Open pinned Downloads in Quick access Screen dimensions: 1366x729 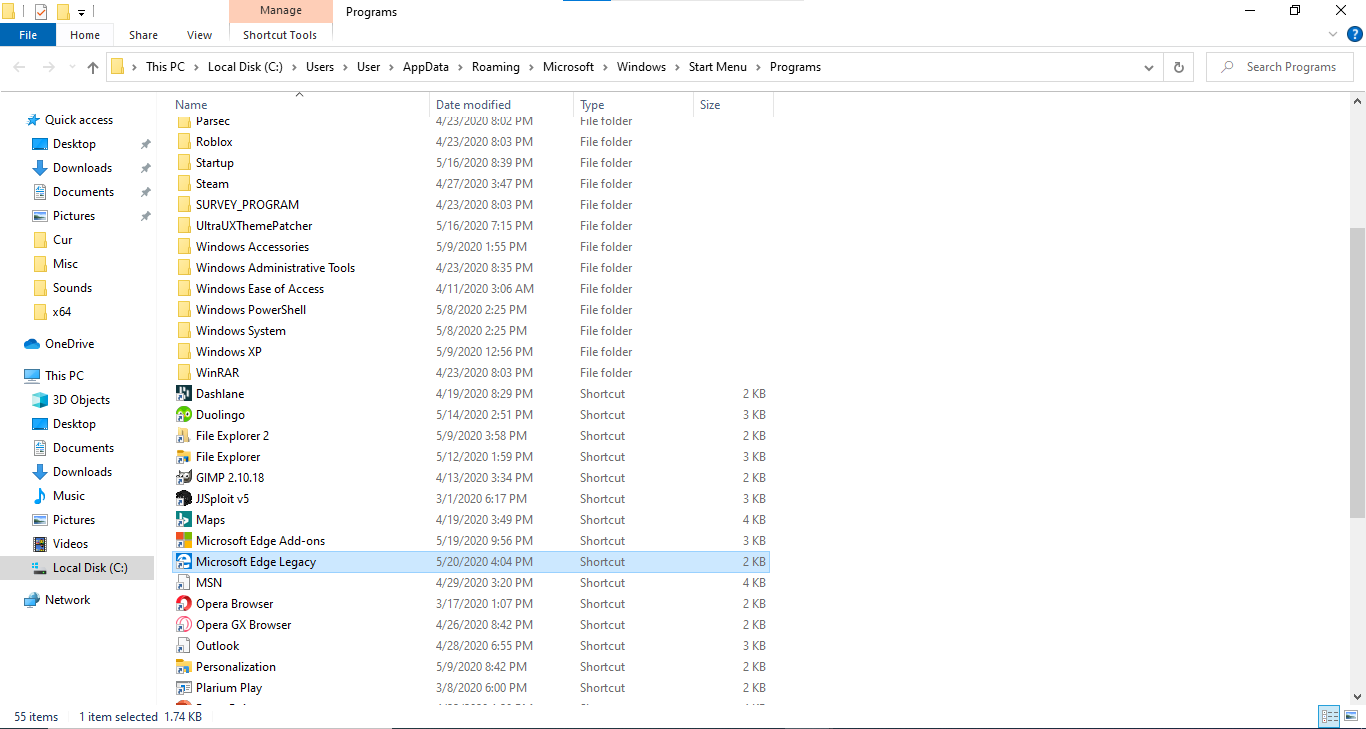tap(82, 168)
